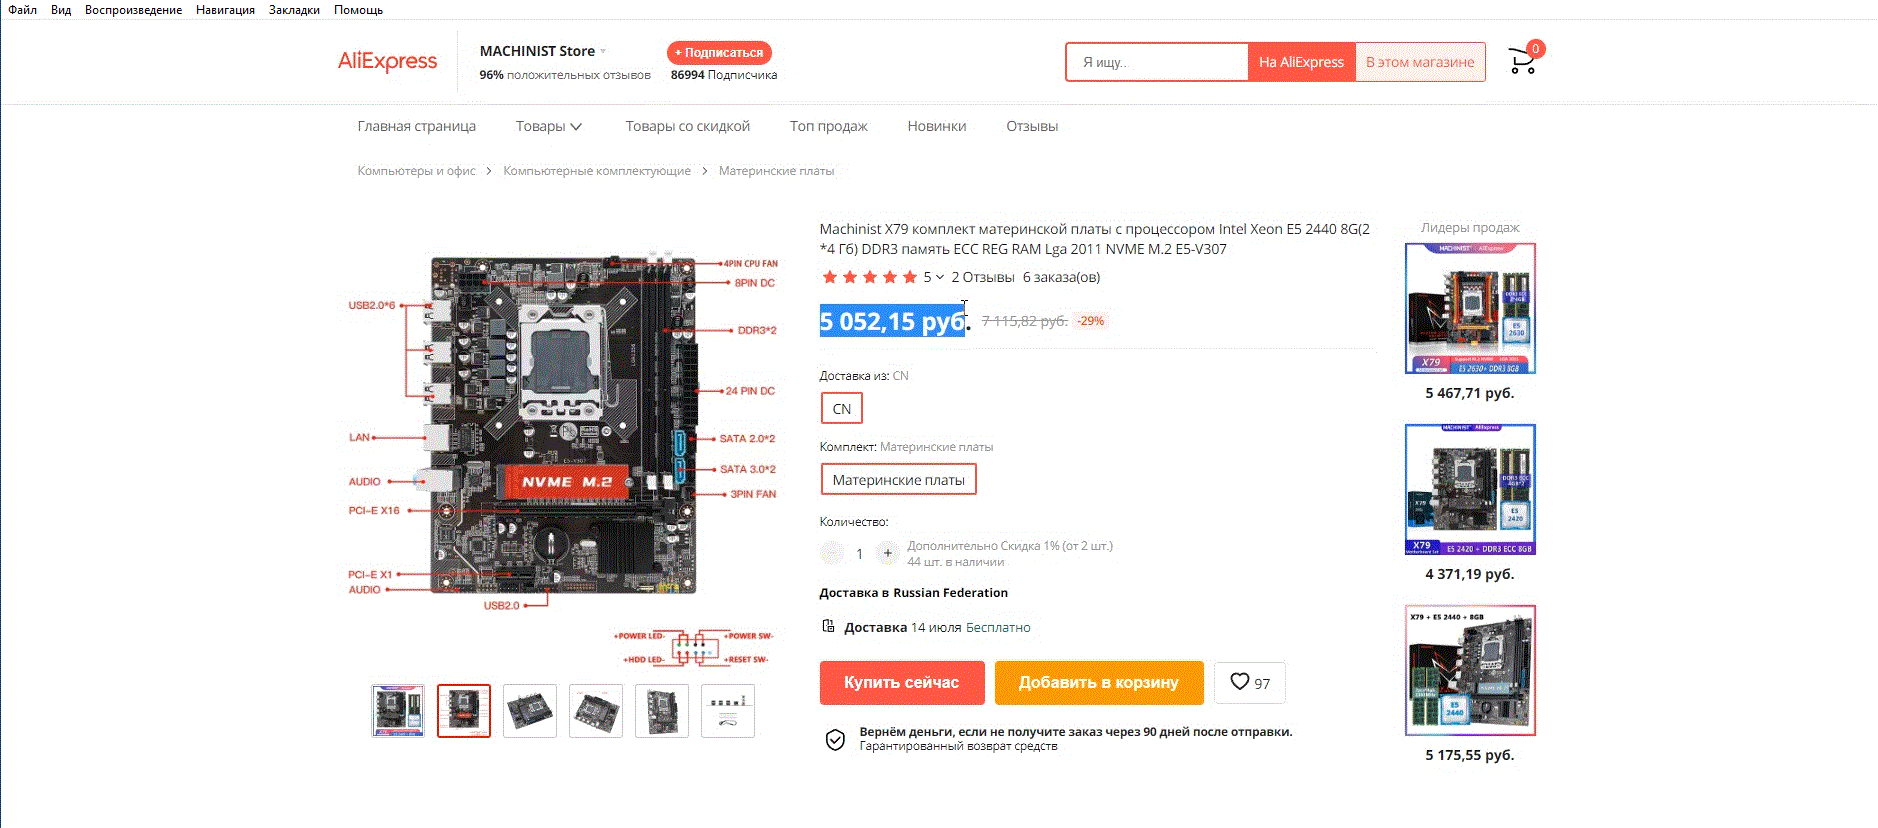Click Добавить в корзину button
The image size is (1878, 828).
point(1099,683)
